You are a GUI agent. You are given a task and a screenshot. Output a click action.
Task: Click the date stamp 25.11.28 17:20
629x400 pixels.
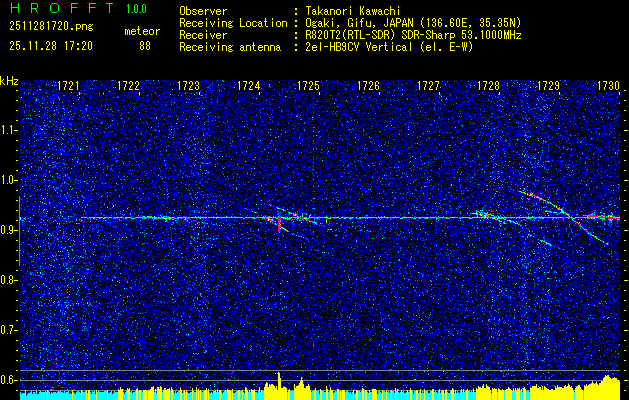click(x=51, y=46)
